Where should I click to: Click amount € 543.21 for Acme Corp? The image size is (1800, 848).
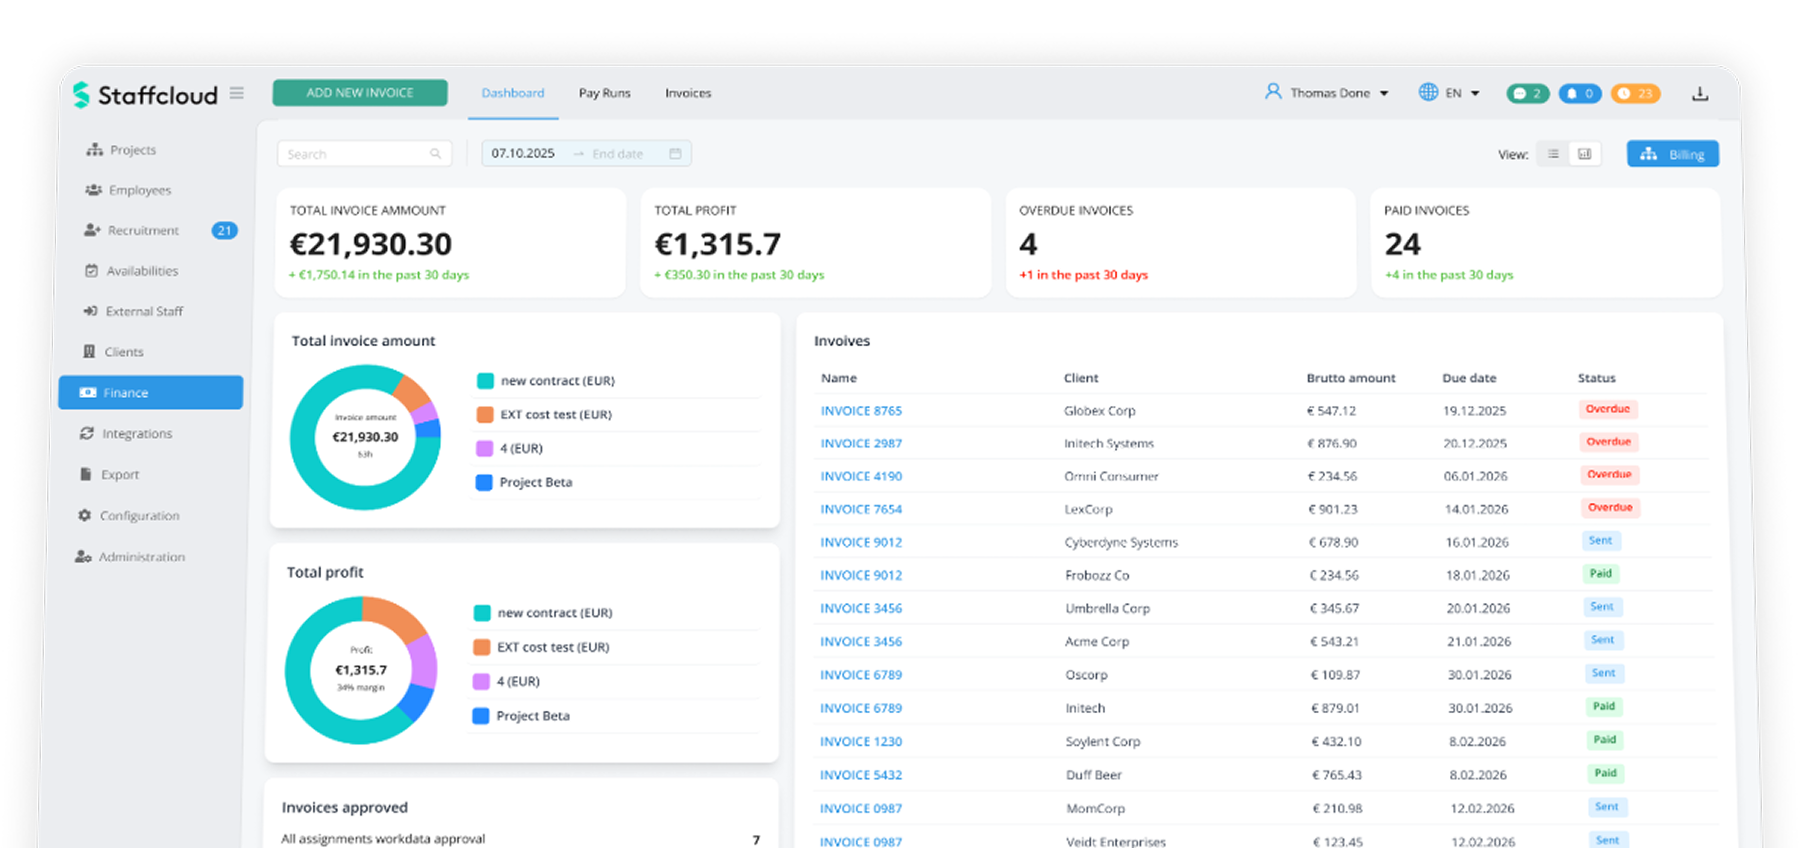[x=1335, y=641]
